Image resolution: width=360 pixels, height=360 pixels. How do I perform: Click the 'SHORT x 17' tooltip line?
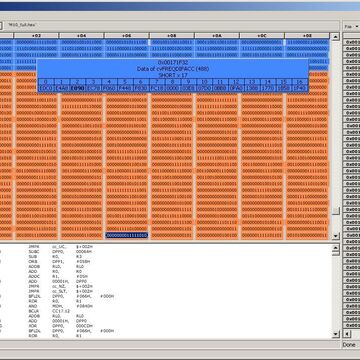pos(172,75)
